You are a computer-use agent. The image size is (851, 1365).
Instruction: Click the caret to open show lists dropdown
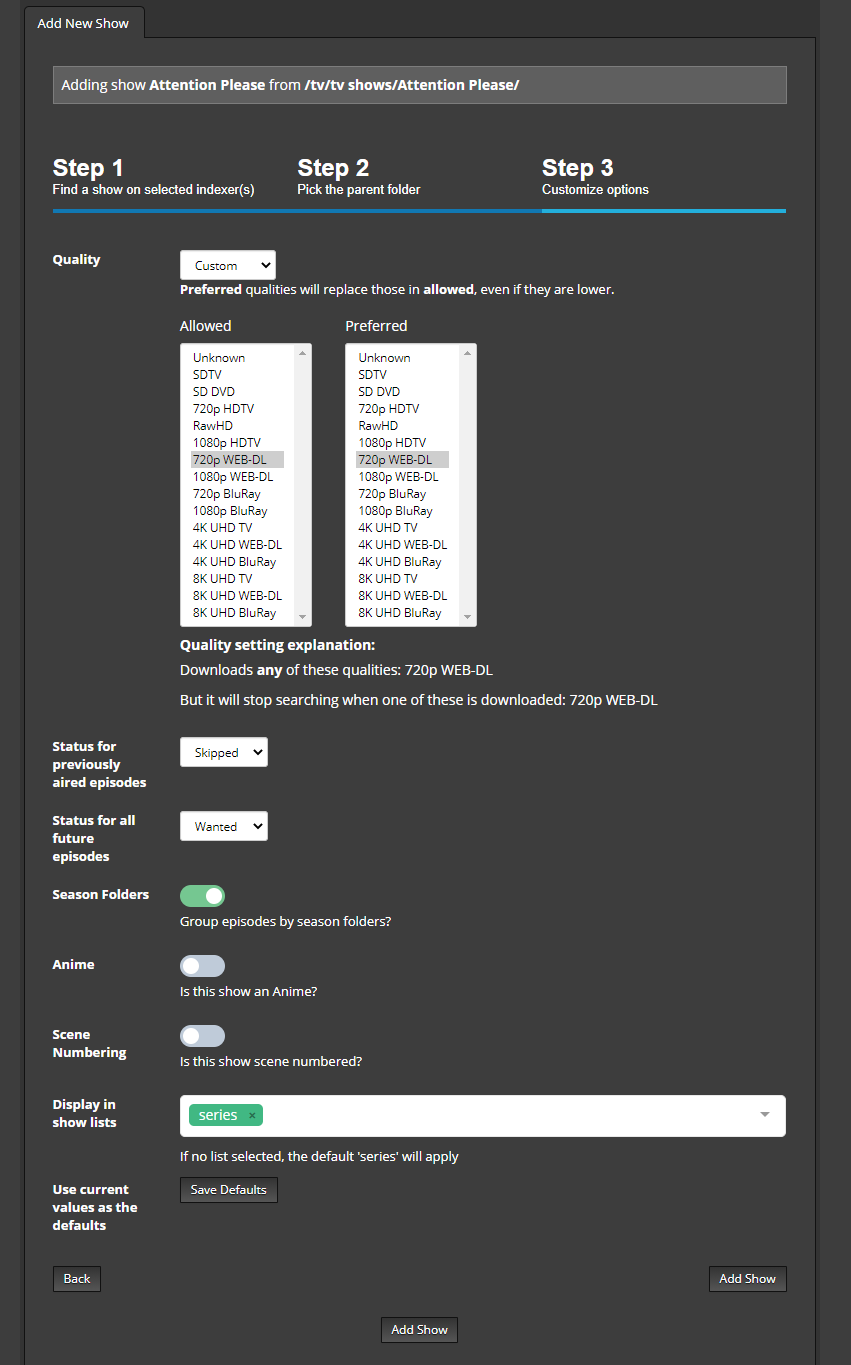[764, 1115]
